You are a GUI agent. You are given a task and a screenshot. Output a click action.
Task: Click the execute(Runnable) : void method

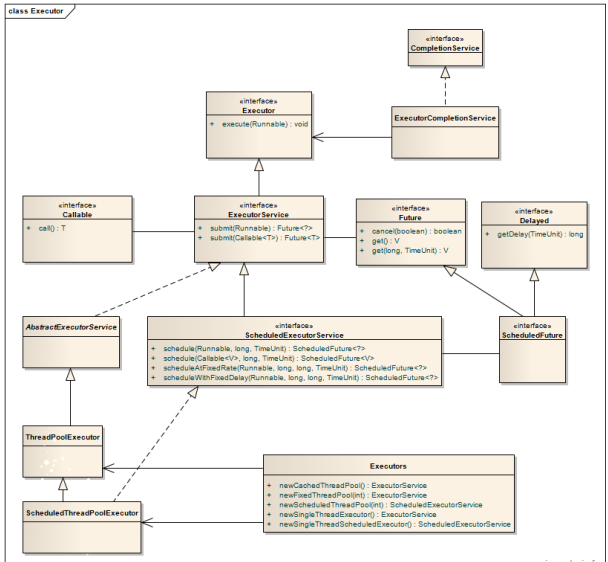click(265, 124)
